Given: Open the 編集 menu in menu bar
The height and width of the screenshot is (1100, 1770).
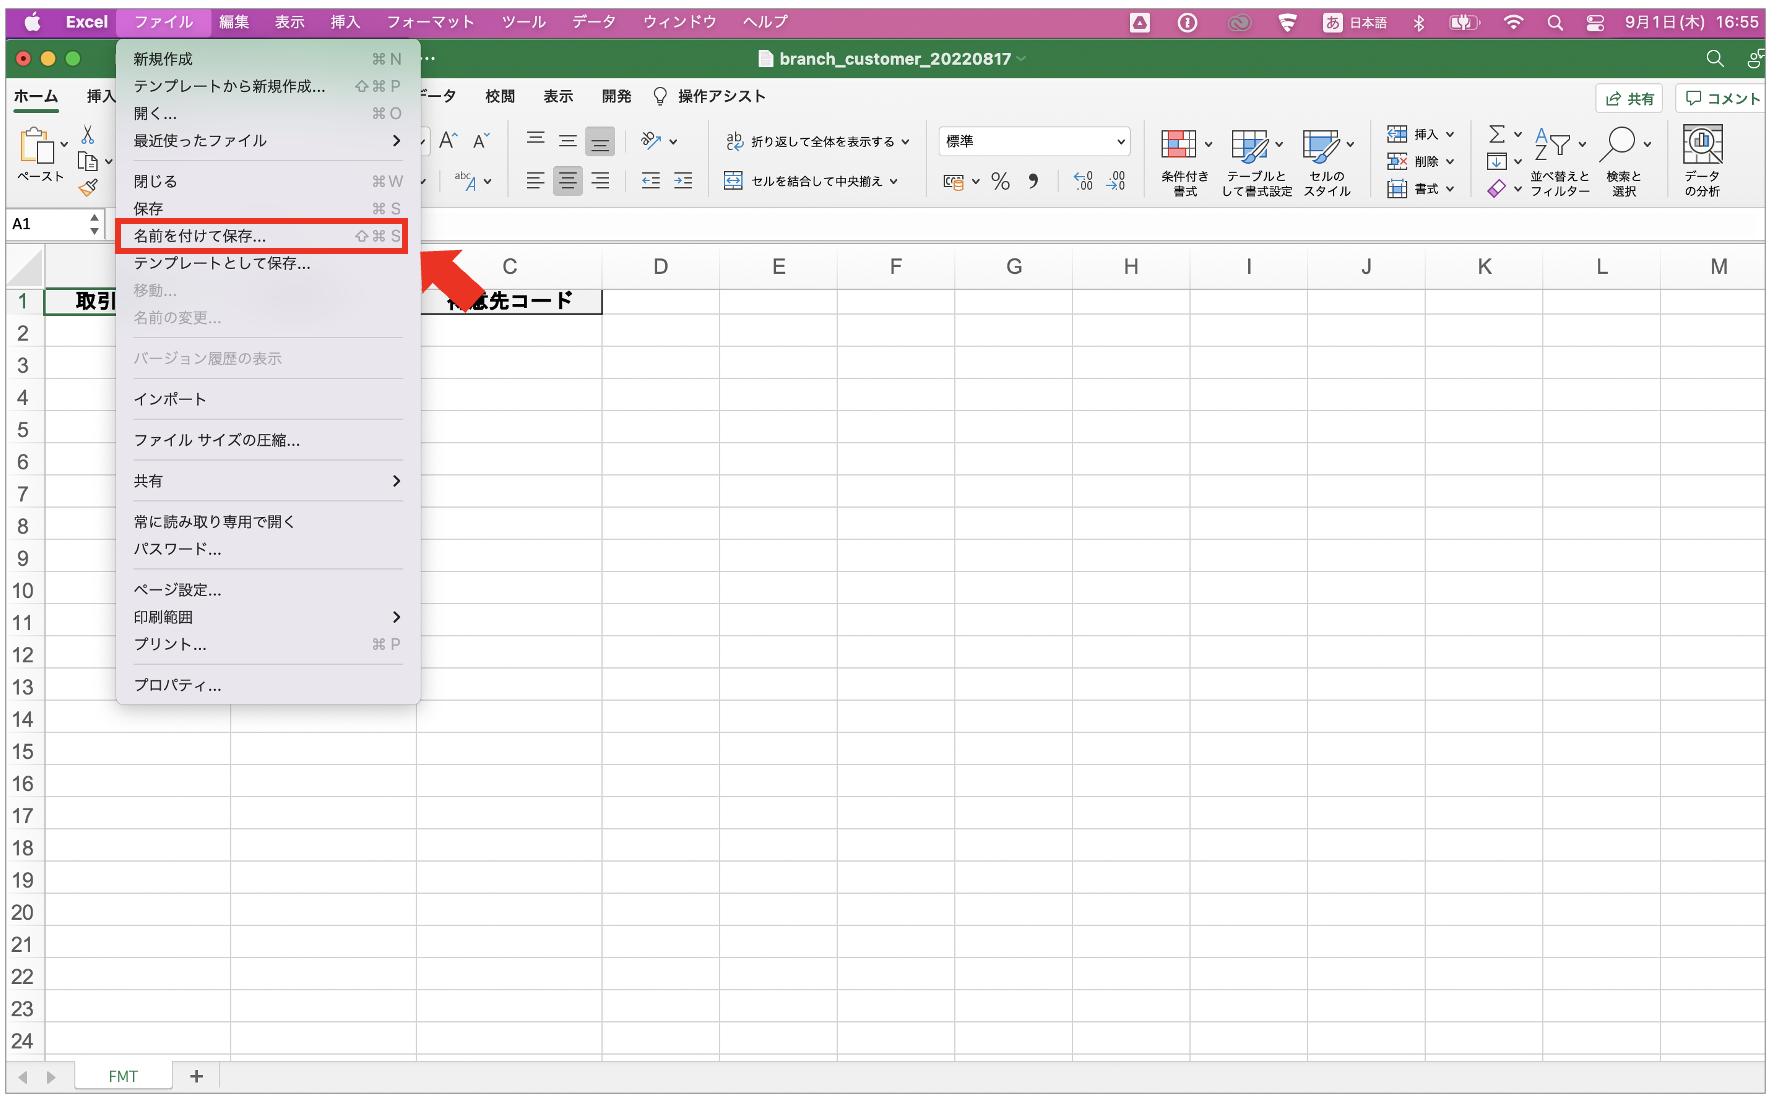Looking at the screenshot, I should click(234, 22).
